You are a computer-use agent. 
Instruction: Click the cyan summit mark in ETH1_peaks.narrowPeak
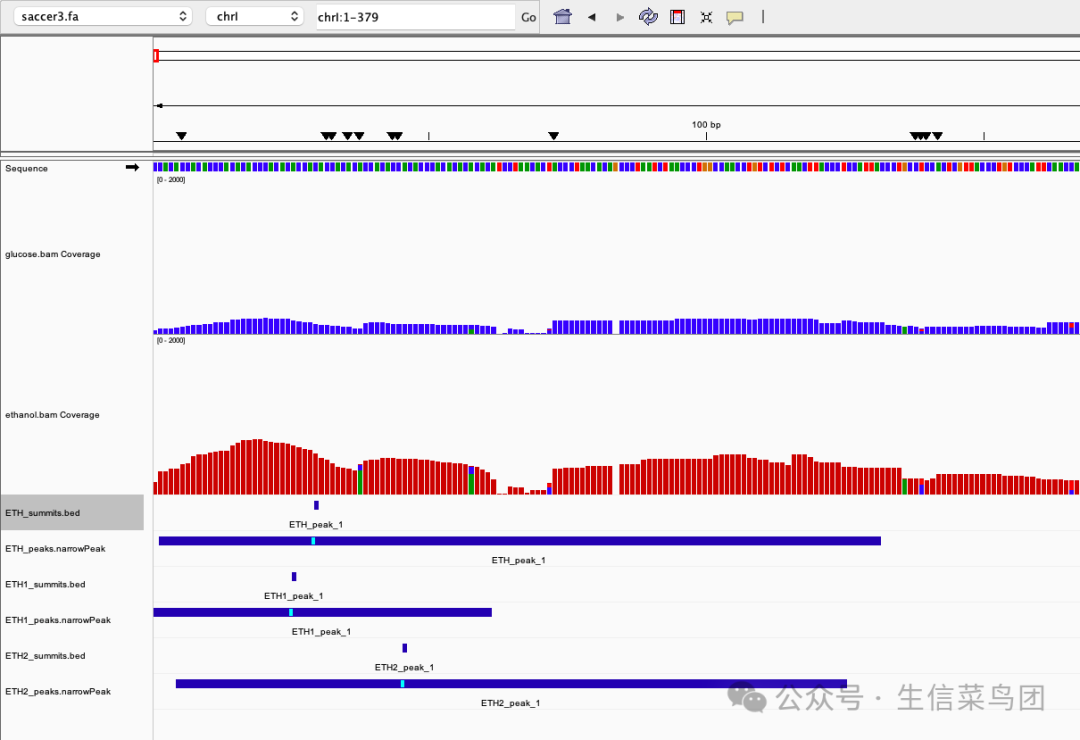pyautogui.click(x=291, y=613)
